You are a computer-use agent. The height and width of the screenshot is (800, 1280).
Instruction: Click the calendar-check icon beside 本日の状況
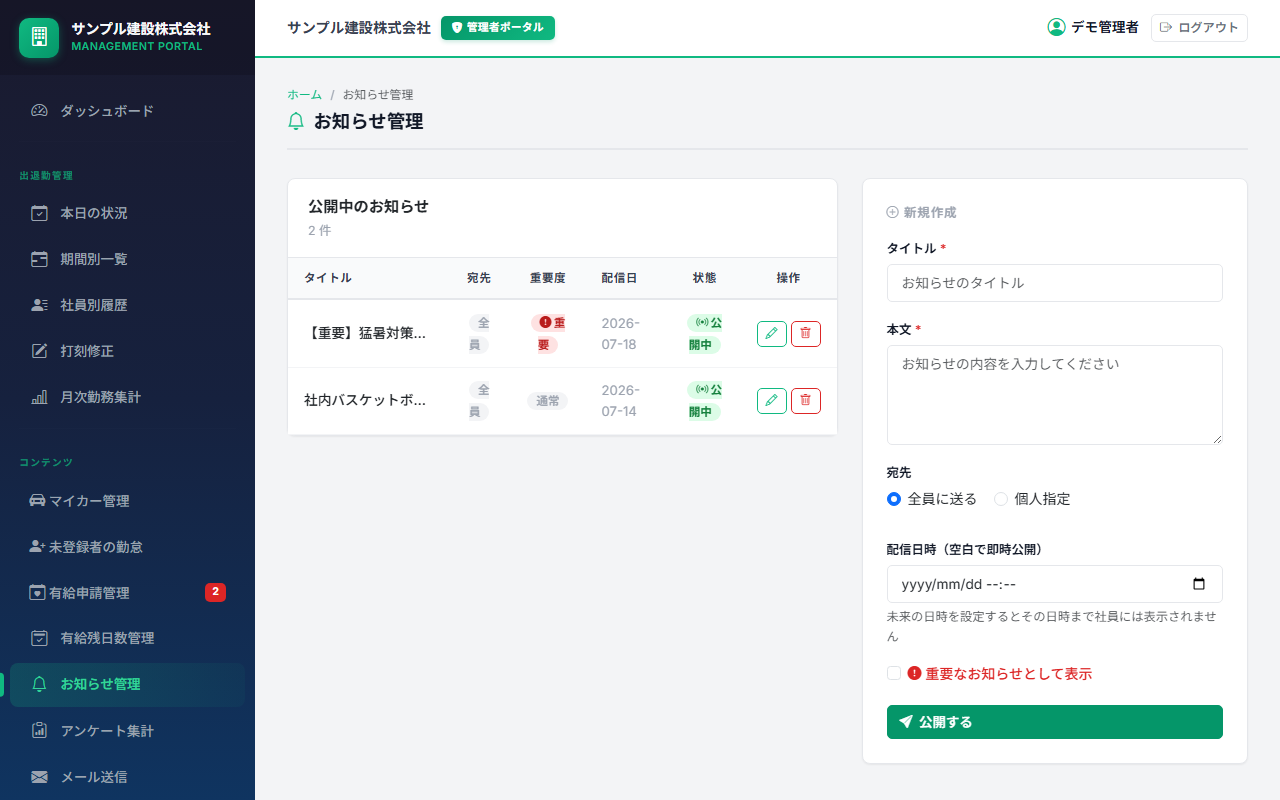click(x=39, y=213)
